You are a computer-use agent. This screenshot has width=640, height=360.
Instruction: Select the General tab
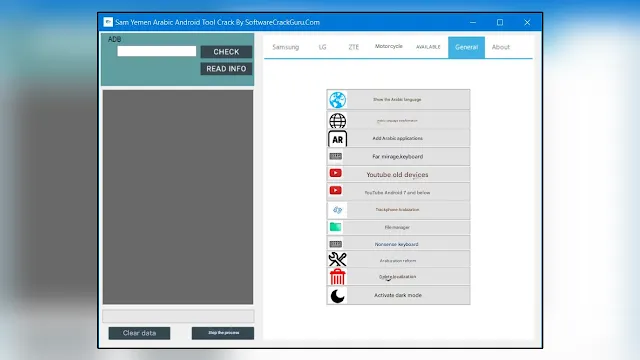(467, 47)
